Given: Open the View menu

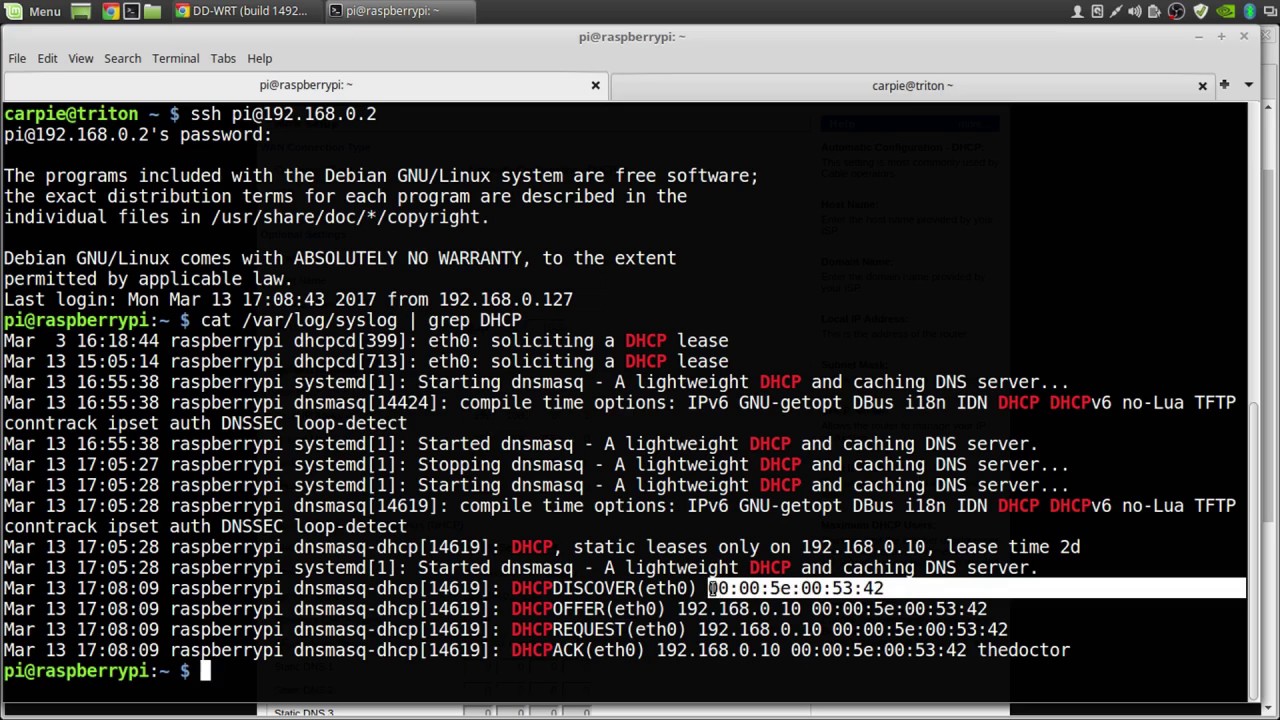Looking at the screenshot, I should point(80,58).
